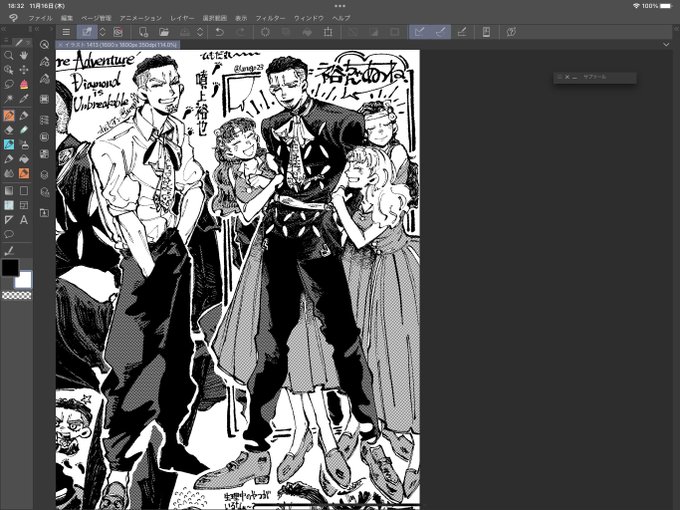The width and height of the screenshot is (680, 510).
Task: Undo the last action
Action: (220, 32)
